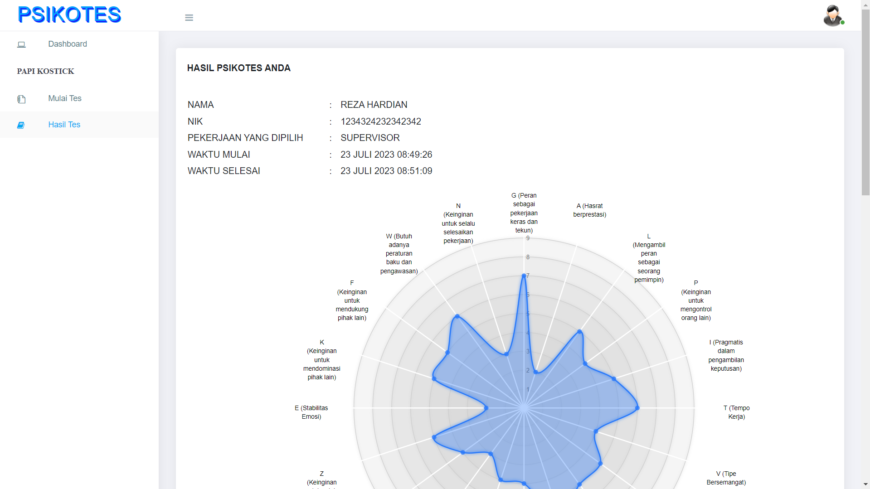
Task: Click the T (Tempo Kerja) chart label
Action: pos(736,412)
